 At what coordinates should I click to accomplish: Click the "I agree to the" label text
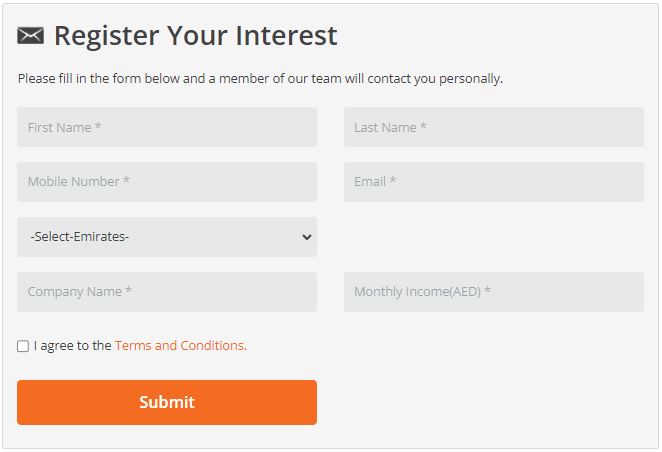[x=72, y=346]
